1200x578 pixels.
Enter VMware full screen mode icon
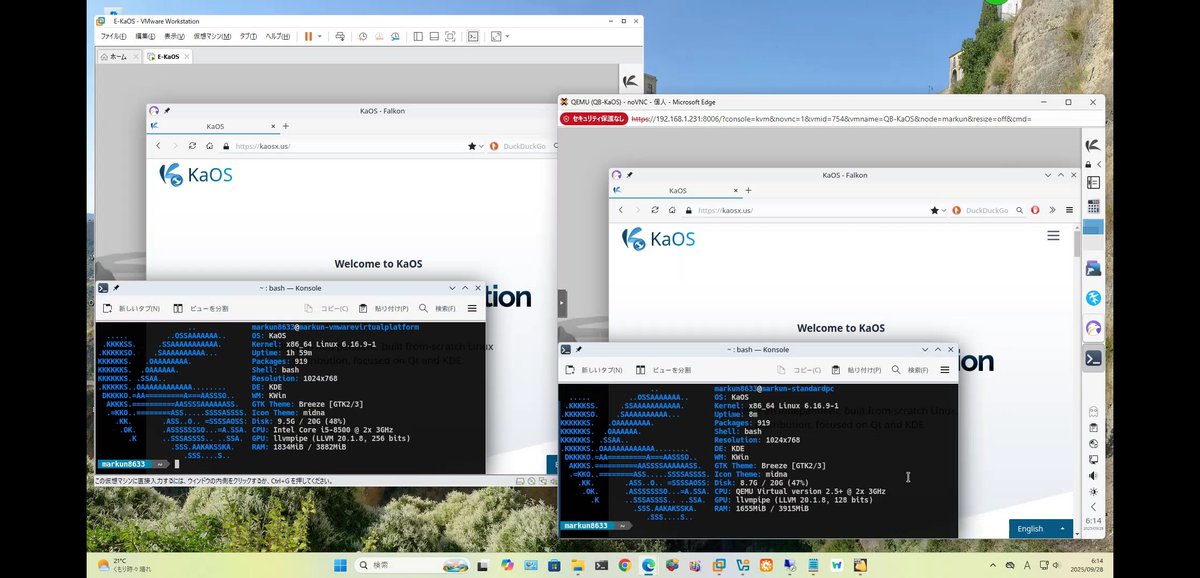coord(450,36)
